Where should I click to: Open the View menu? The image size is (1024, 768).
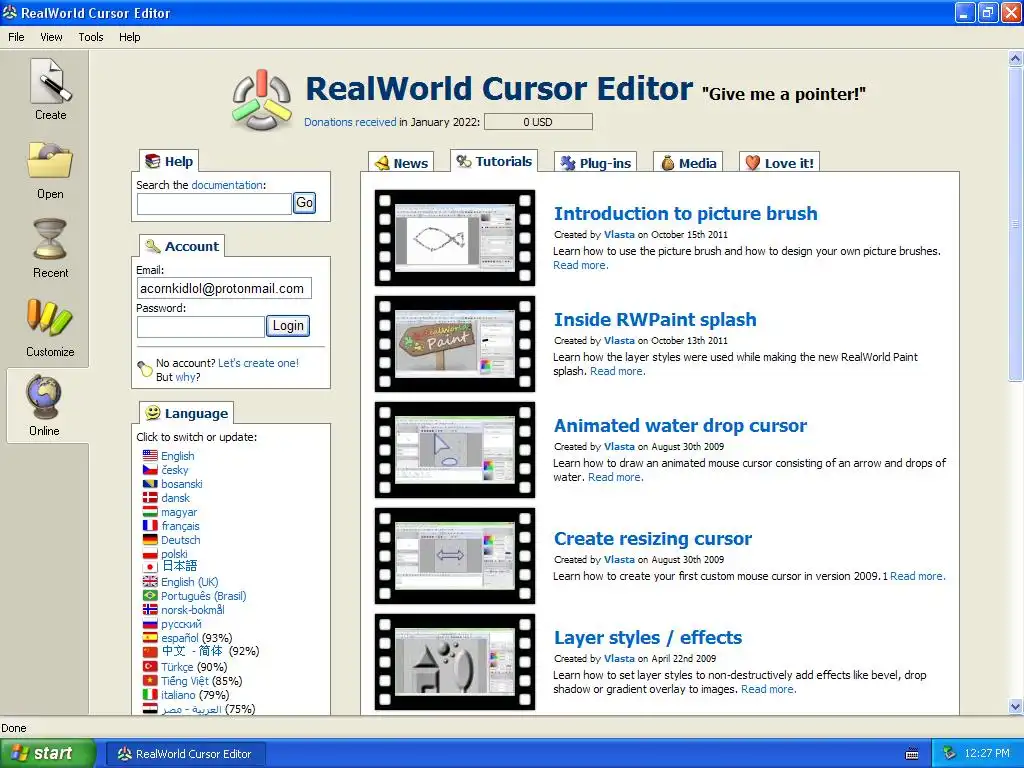point(51,37)
